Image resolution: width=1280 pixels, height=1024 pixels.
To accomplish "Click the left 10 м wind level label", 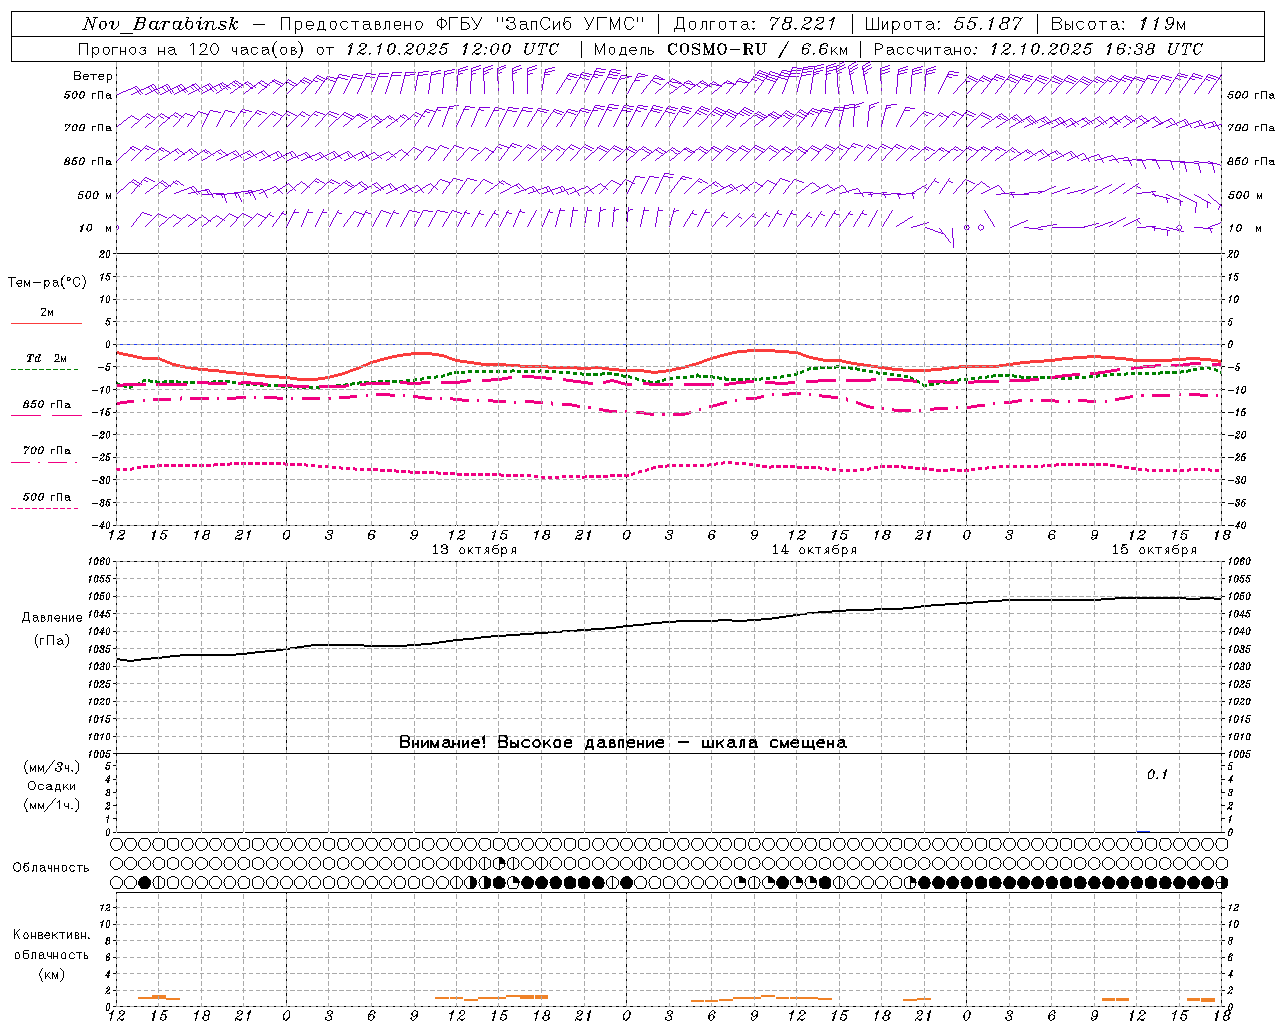I will [95, 228].
